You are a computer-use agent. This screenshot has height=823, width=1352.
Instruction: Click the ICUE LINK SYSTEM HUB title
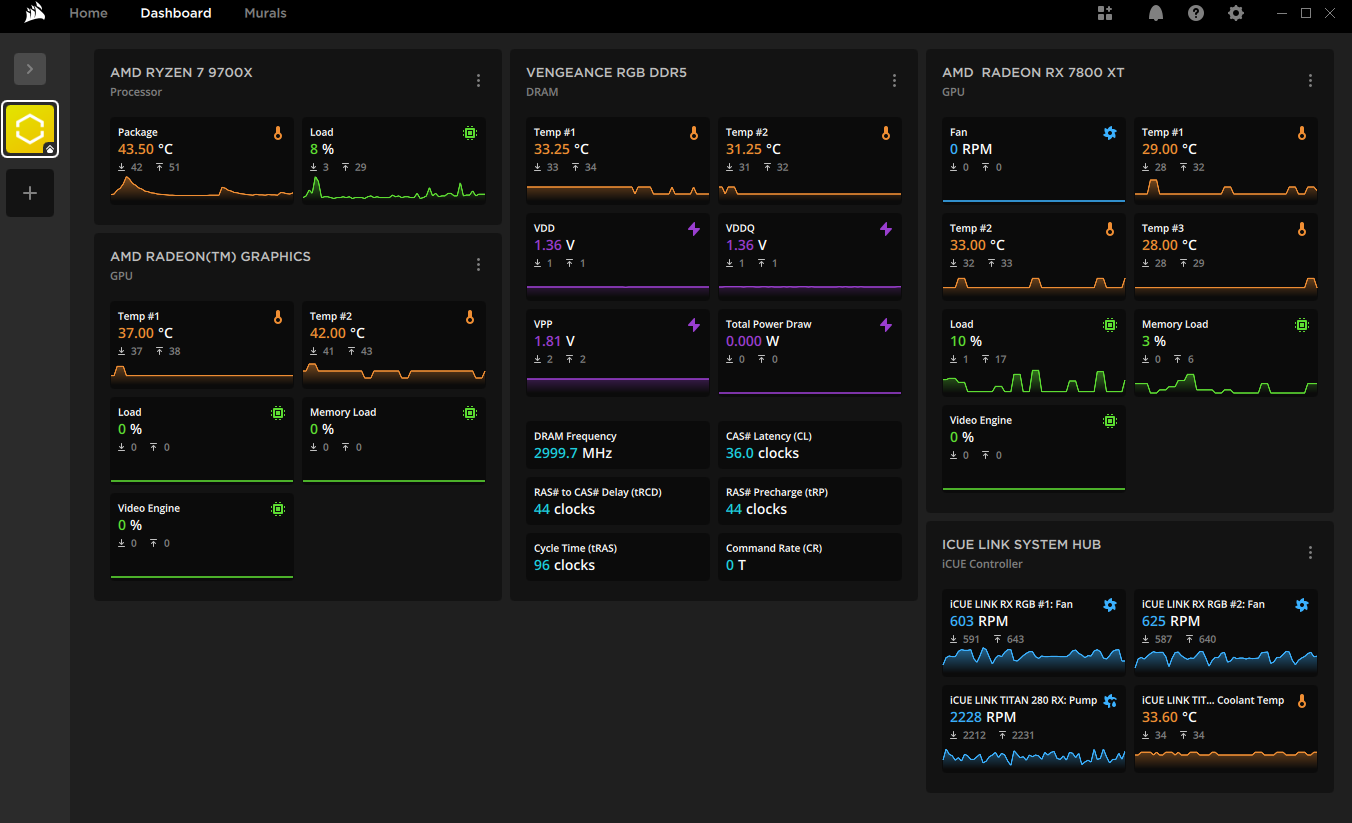[1022, 545]
